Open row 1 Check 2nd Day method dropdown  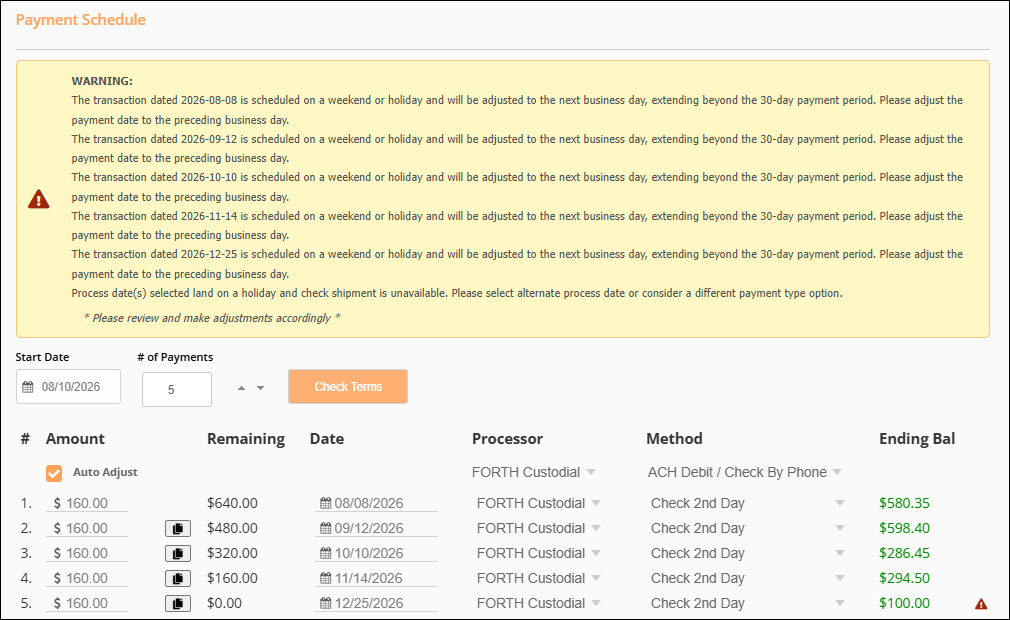click(x=747, y=503)
